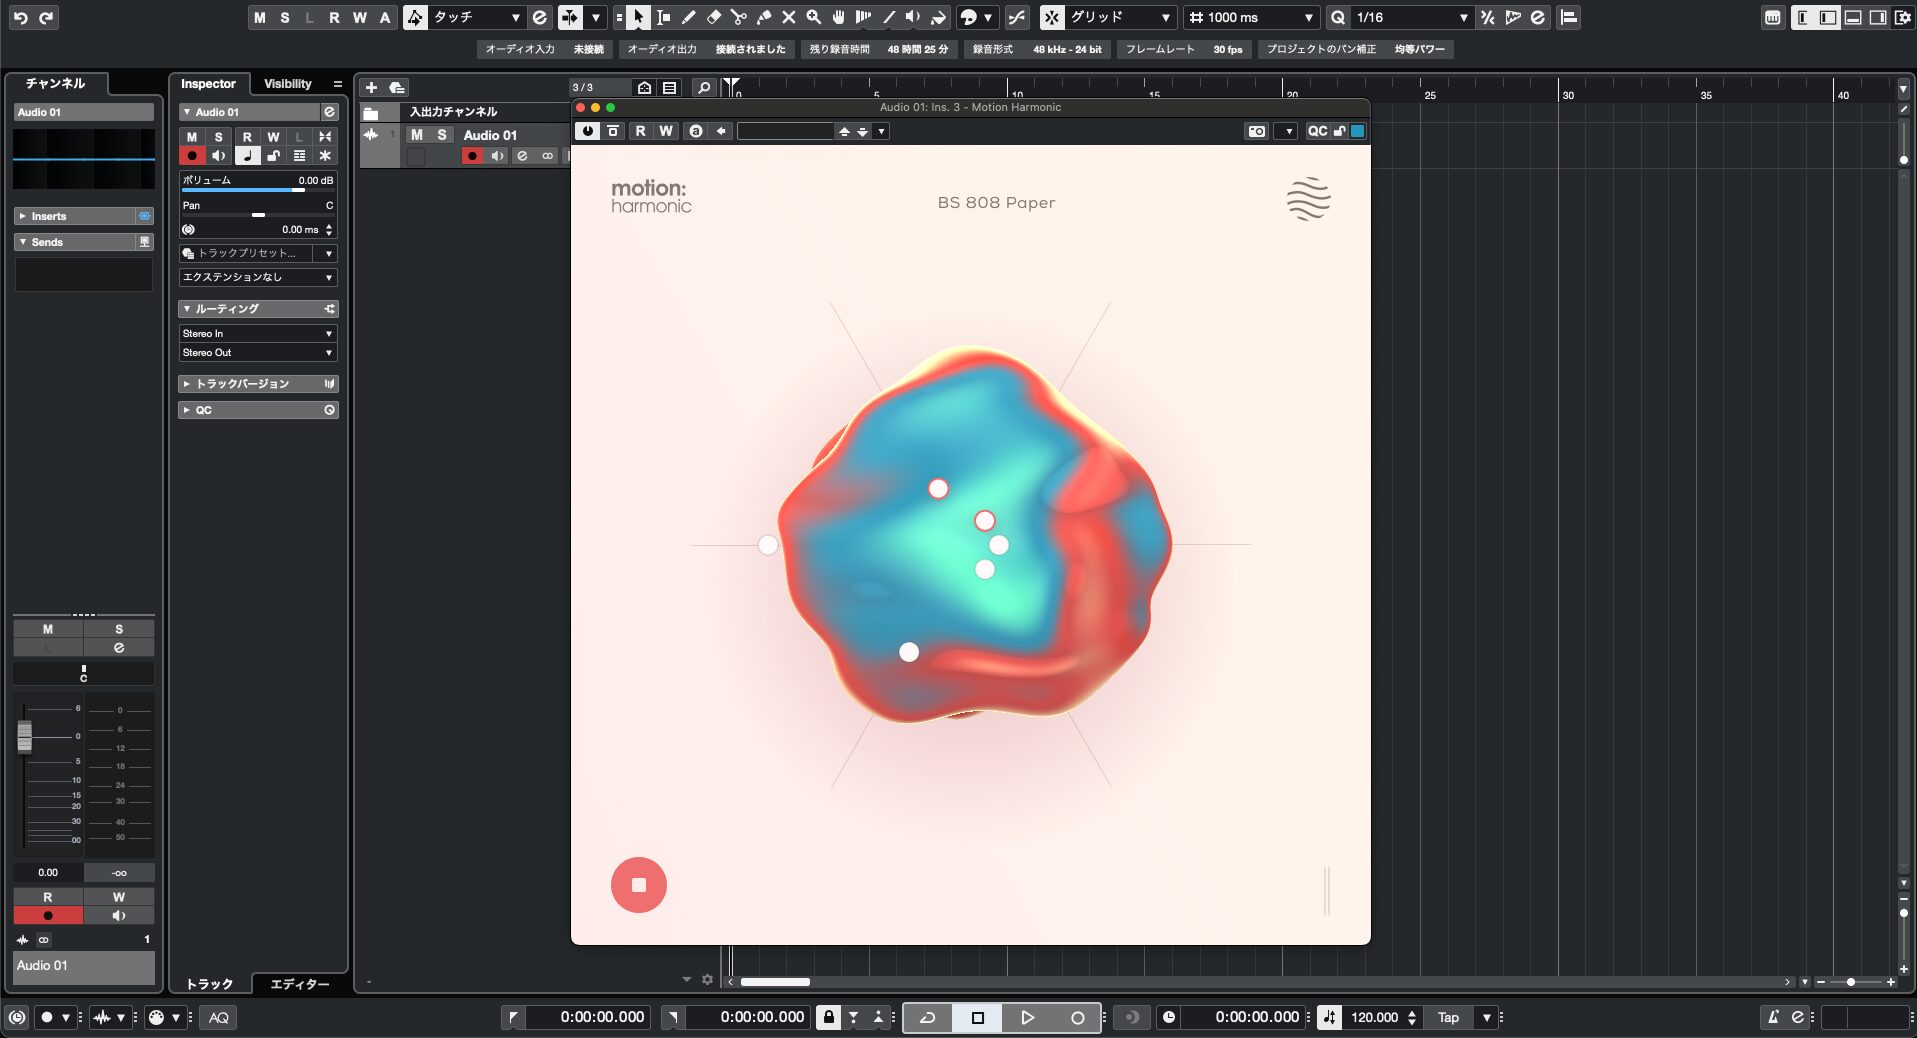Expand the QC section in Inspector
The width and height of the screenshot is (1917, 1038).
(x=258, y=410)
